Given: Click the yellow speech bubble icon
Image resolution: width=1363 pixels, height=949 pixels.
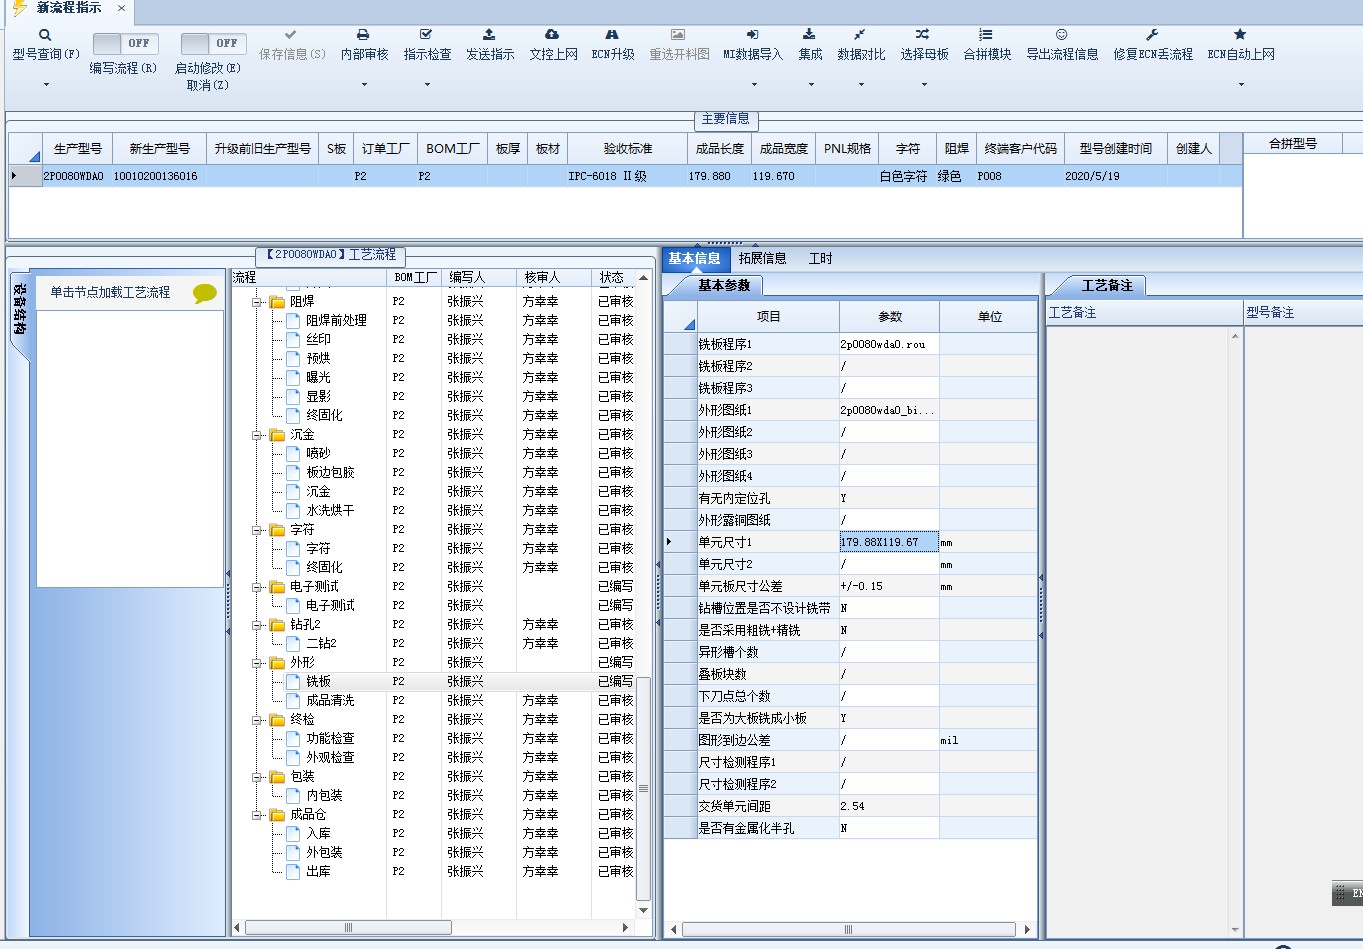Looking at the screenshot, I should click(x=205, y=293).
